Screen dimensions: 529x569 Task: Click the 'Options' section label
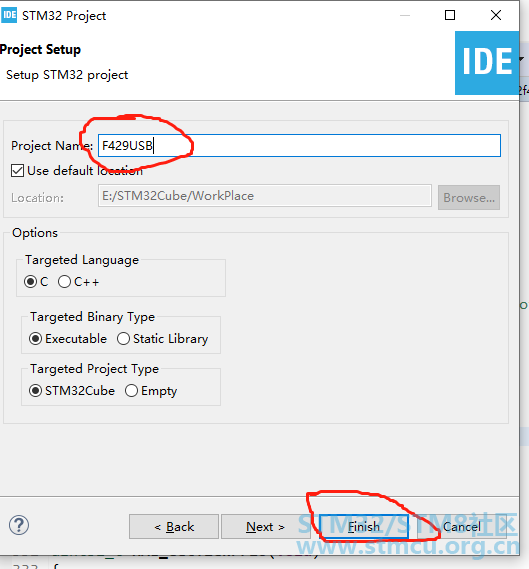(x=35, y=233)
